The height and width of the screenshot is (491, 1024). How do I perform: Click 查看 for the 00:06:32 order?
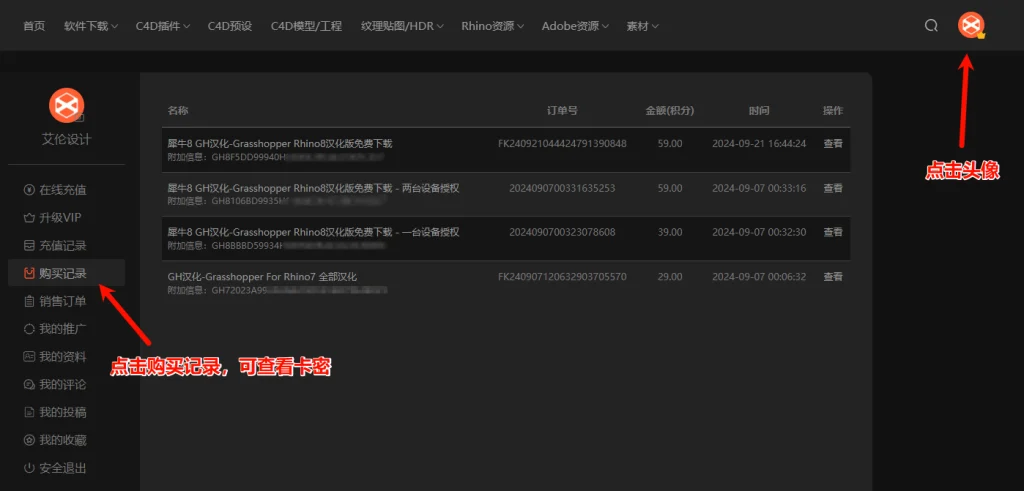(833, 277)
